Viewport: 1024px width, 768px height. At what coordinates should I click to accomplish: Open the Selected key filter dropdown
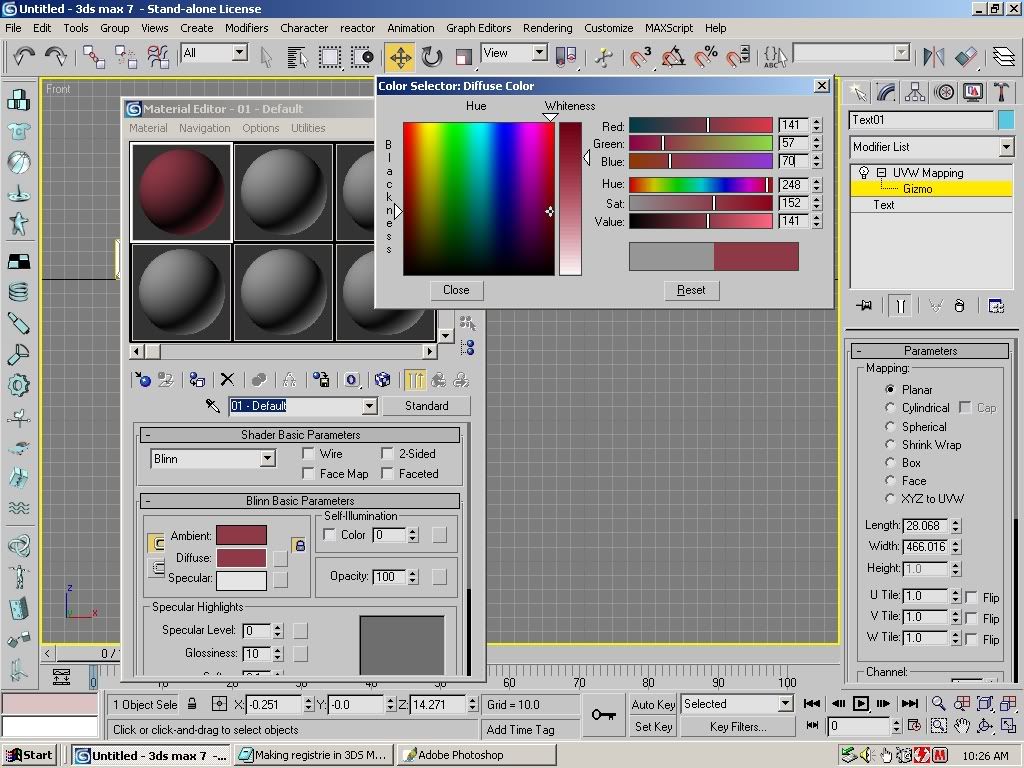(786, 704)
